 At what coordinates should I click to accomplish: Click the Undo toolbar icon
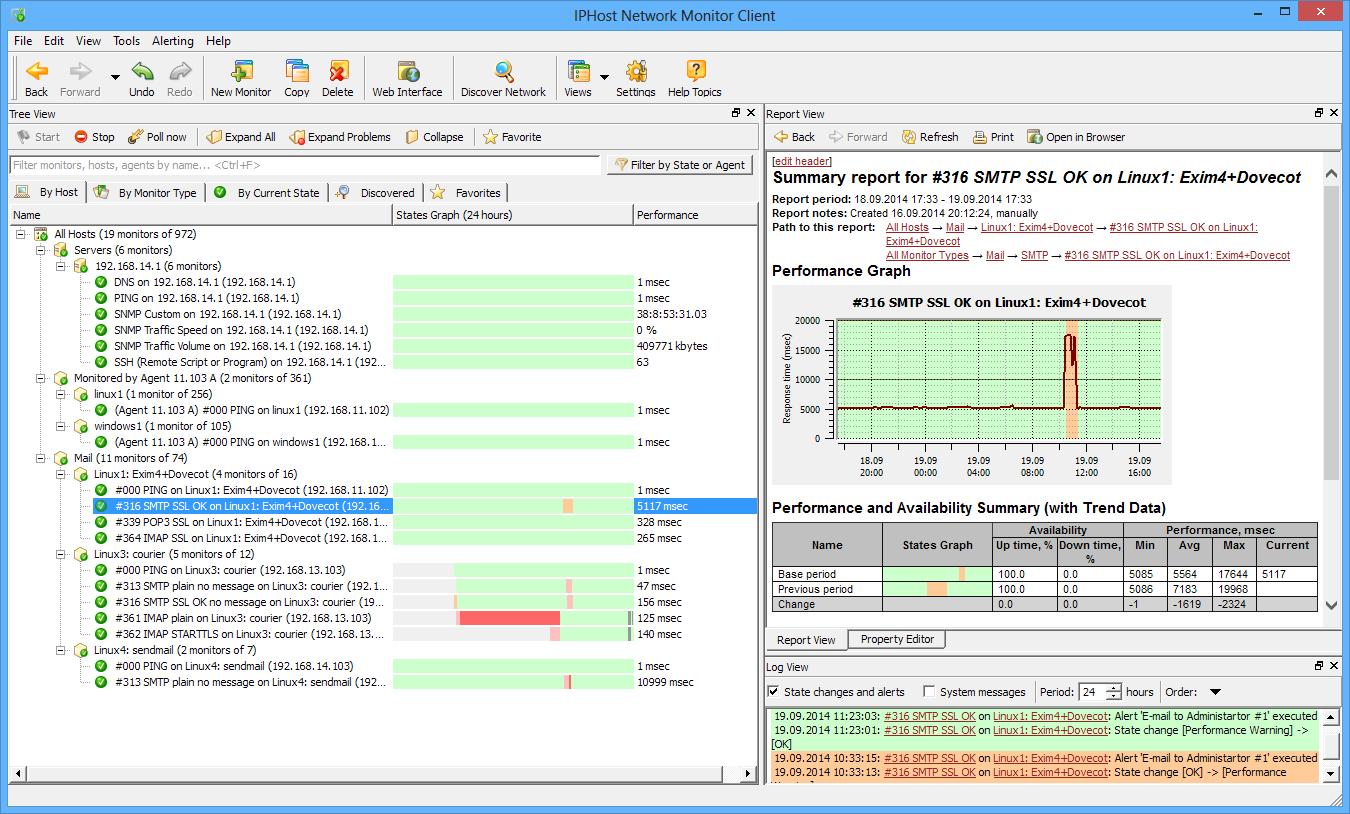coord(142,78)
